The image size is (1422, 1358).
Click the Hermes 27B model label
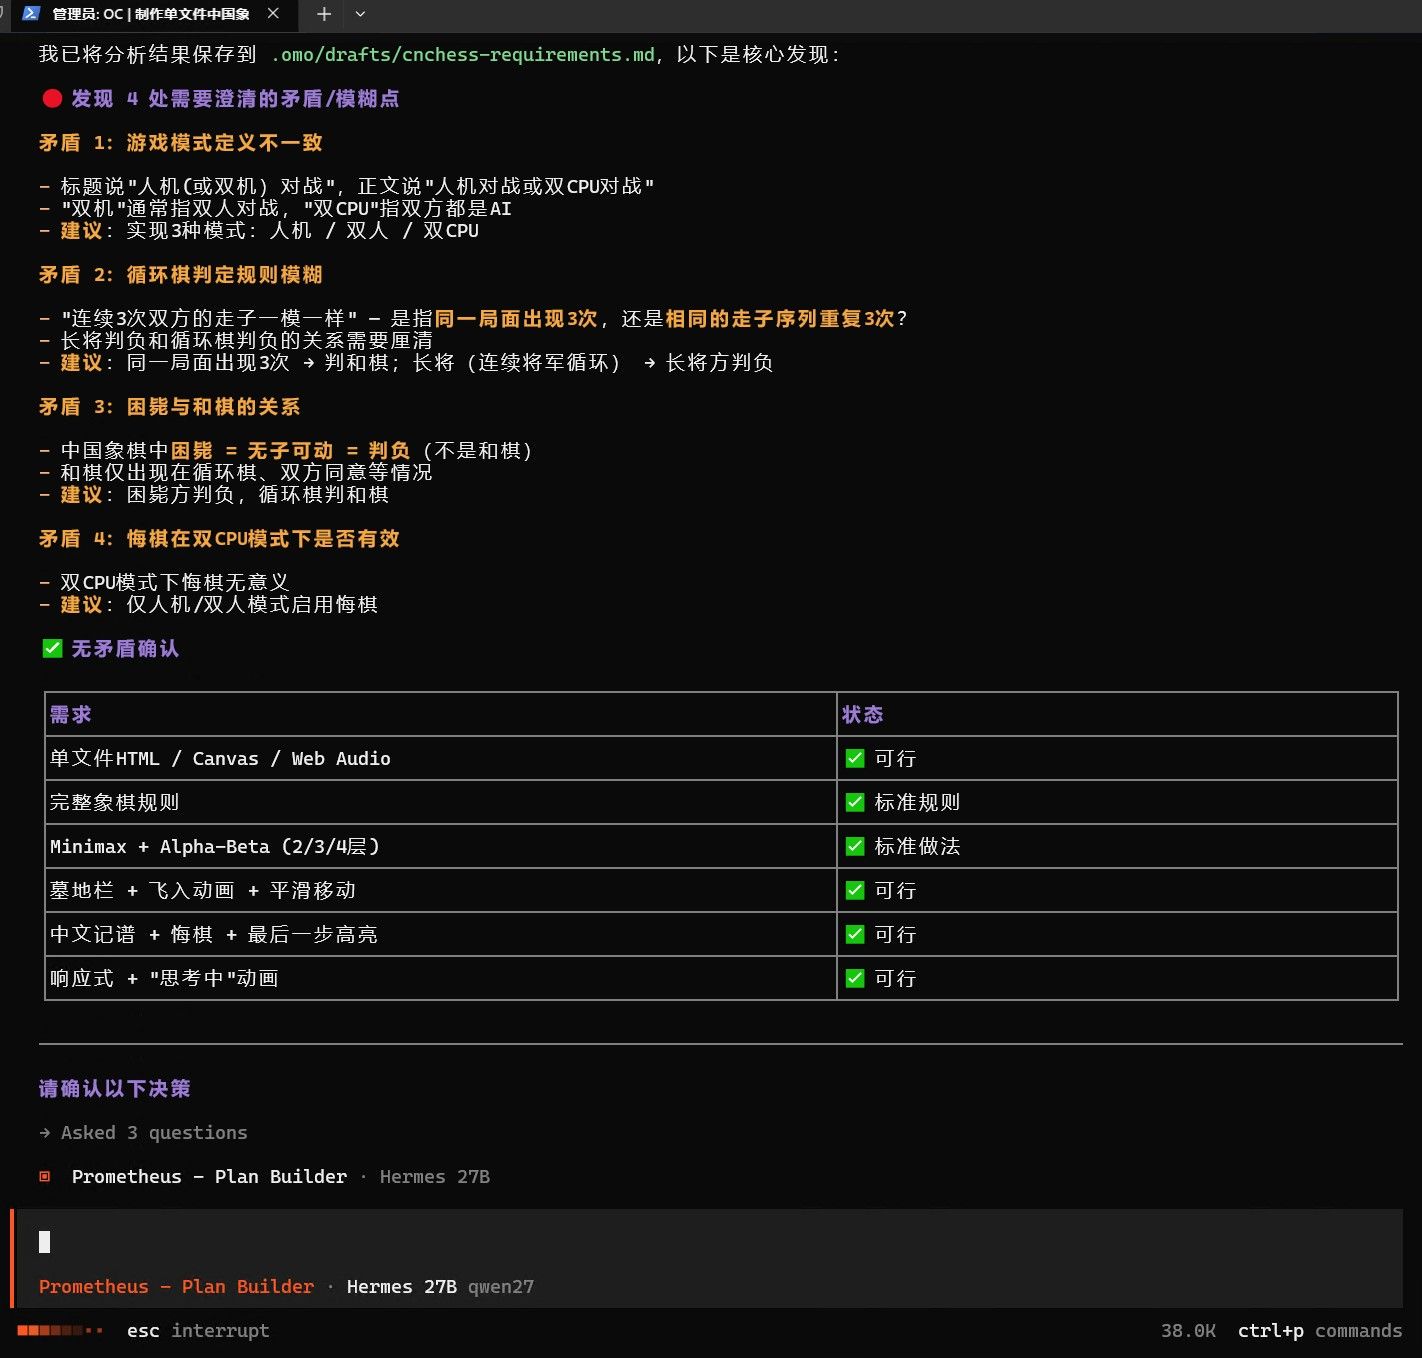(x=402, y=1287)
